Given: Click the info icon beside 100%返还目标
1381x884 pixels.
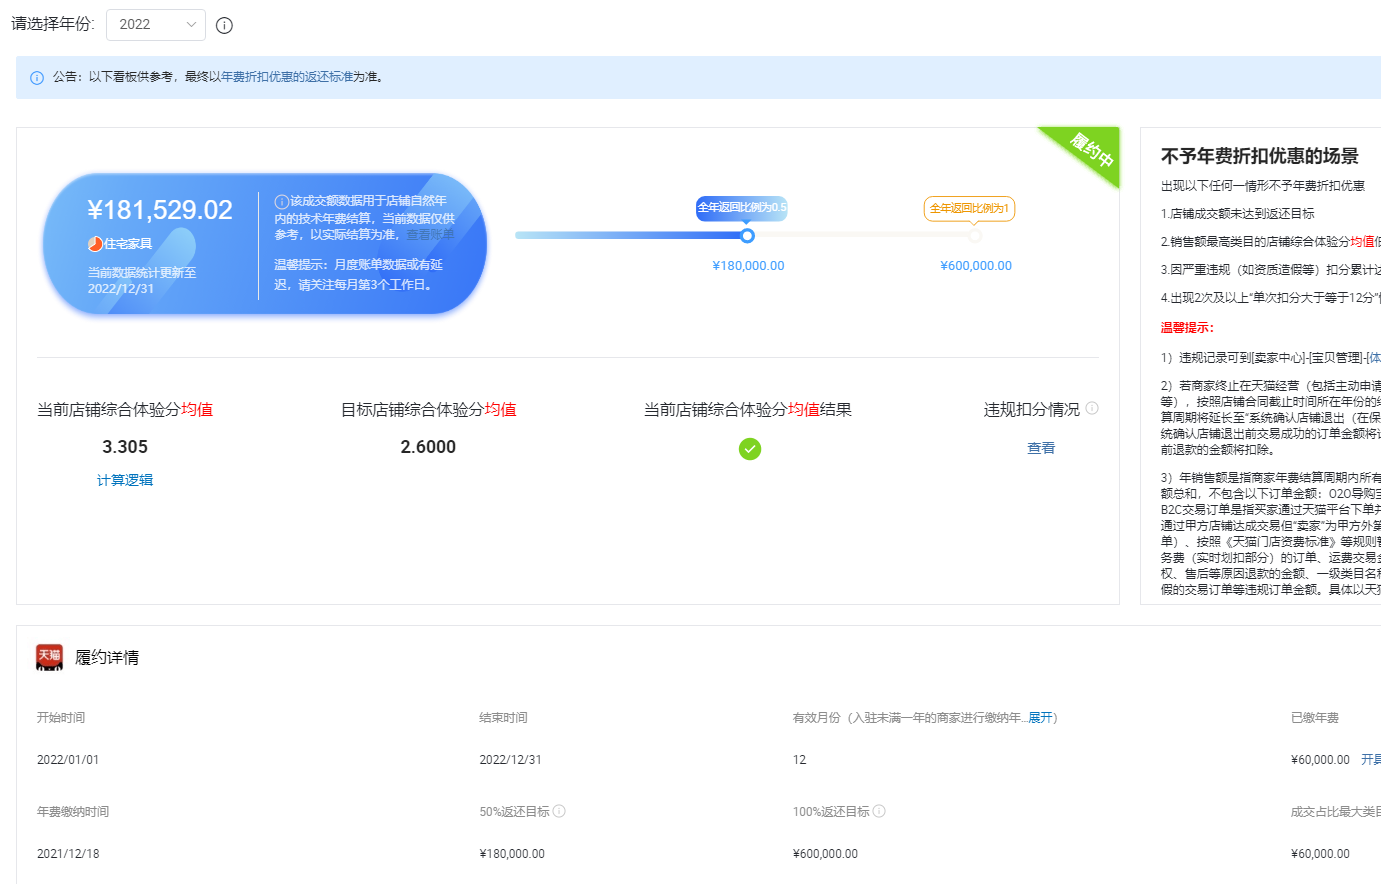Looking at the screenshot, I should pyautogui.click(x=880, y=811).
